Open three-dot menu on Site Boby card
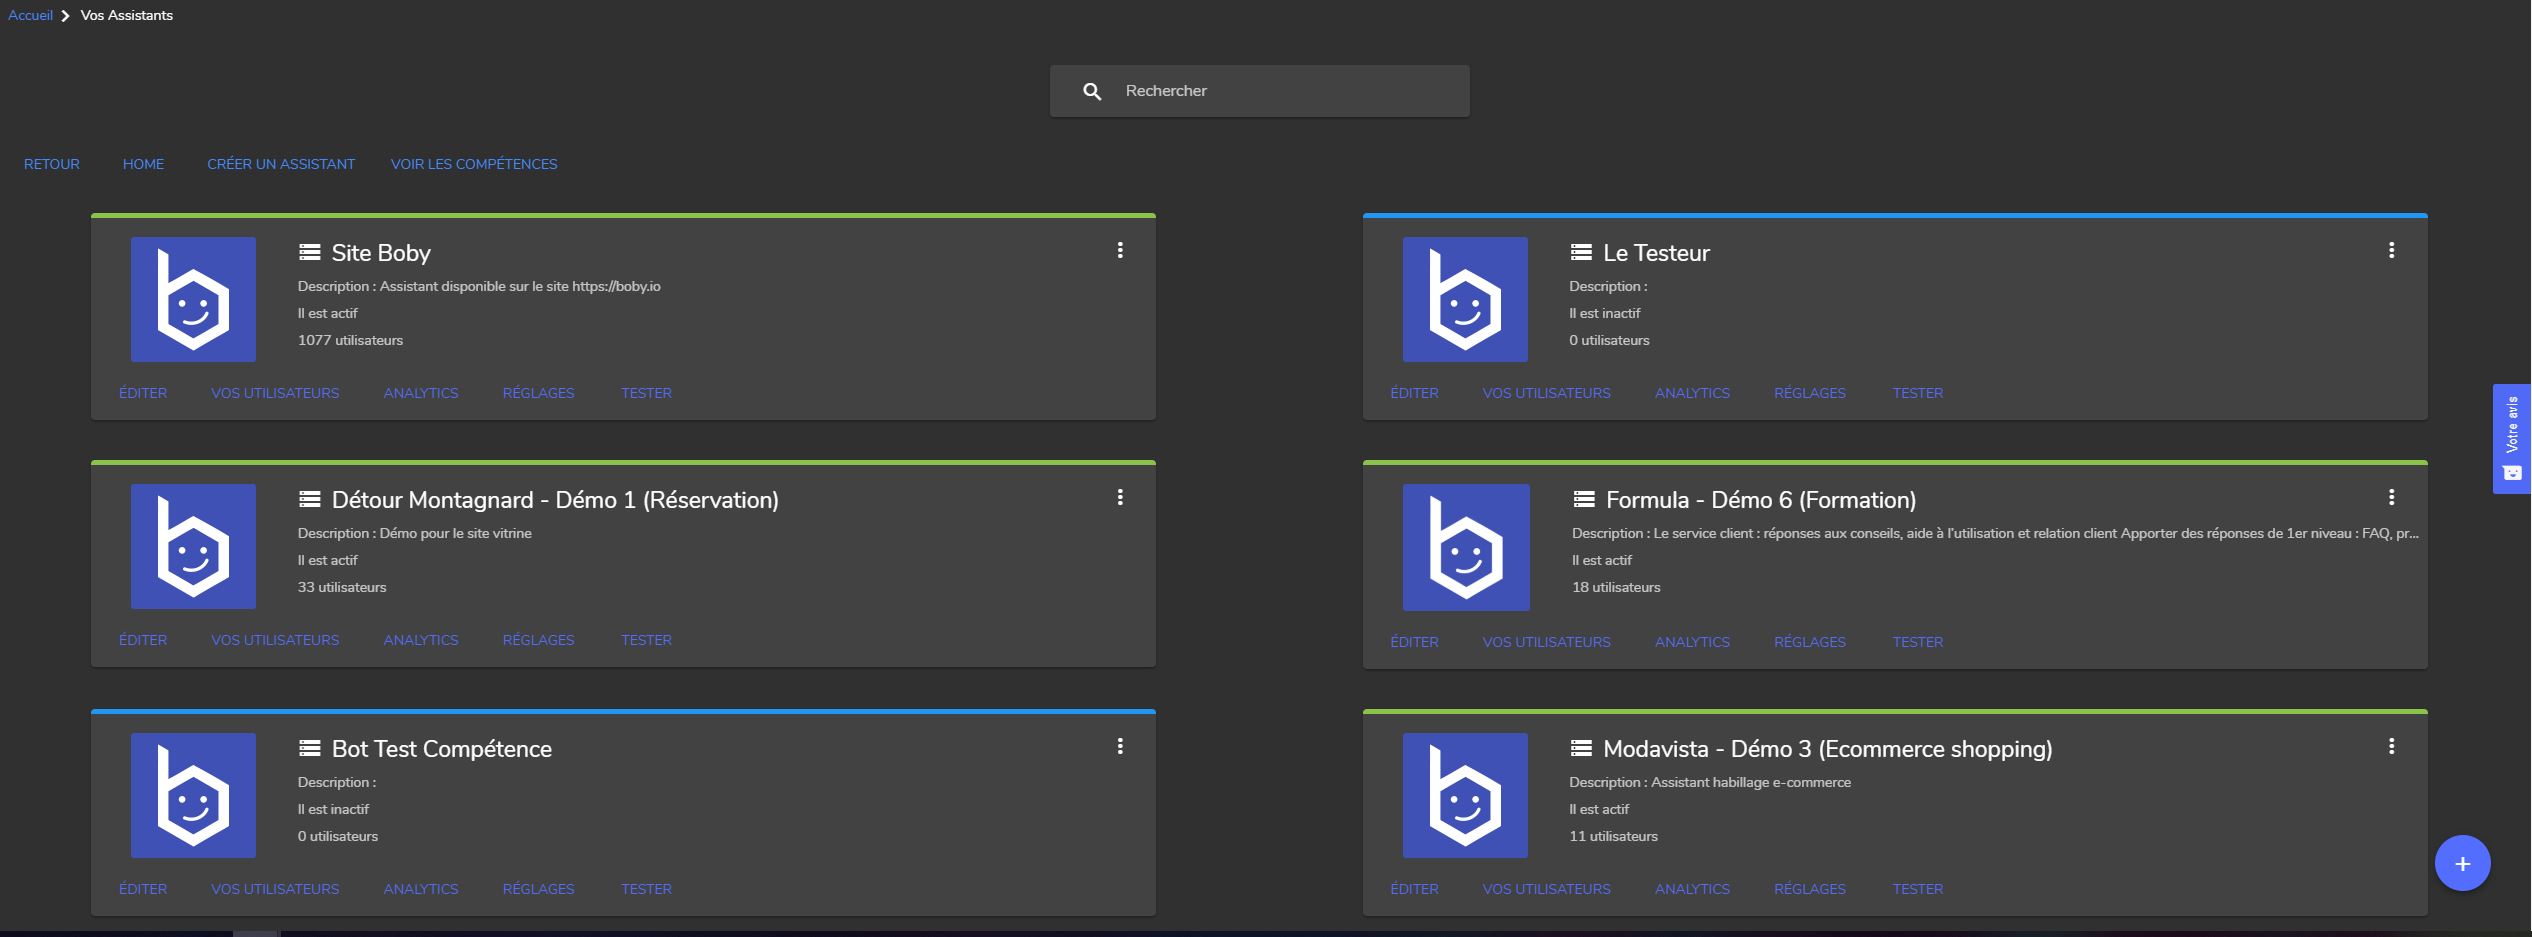2532x937 pixels. 1120,250
